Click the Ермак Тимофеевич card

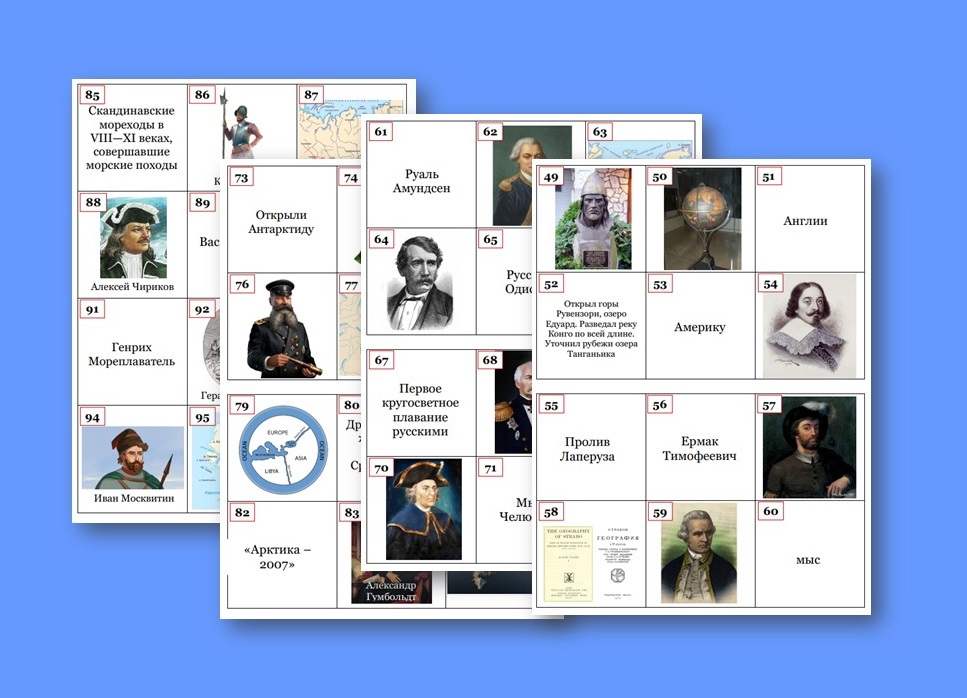[699, 449]
